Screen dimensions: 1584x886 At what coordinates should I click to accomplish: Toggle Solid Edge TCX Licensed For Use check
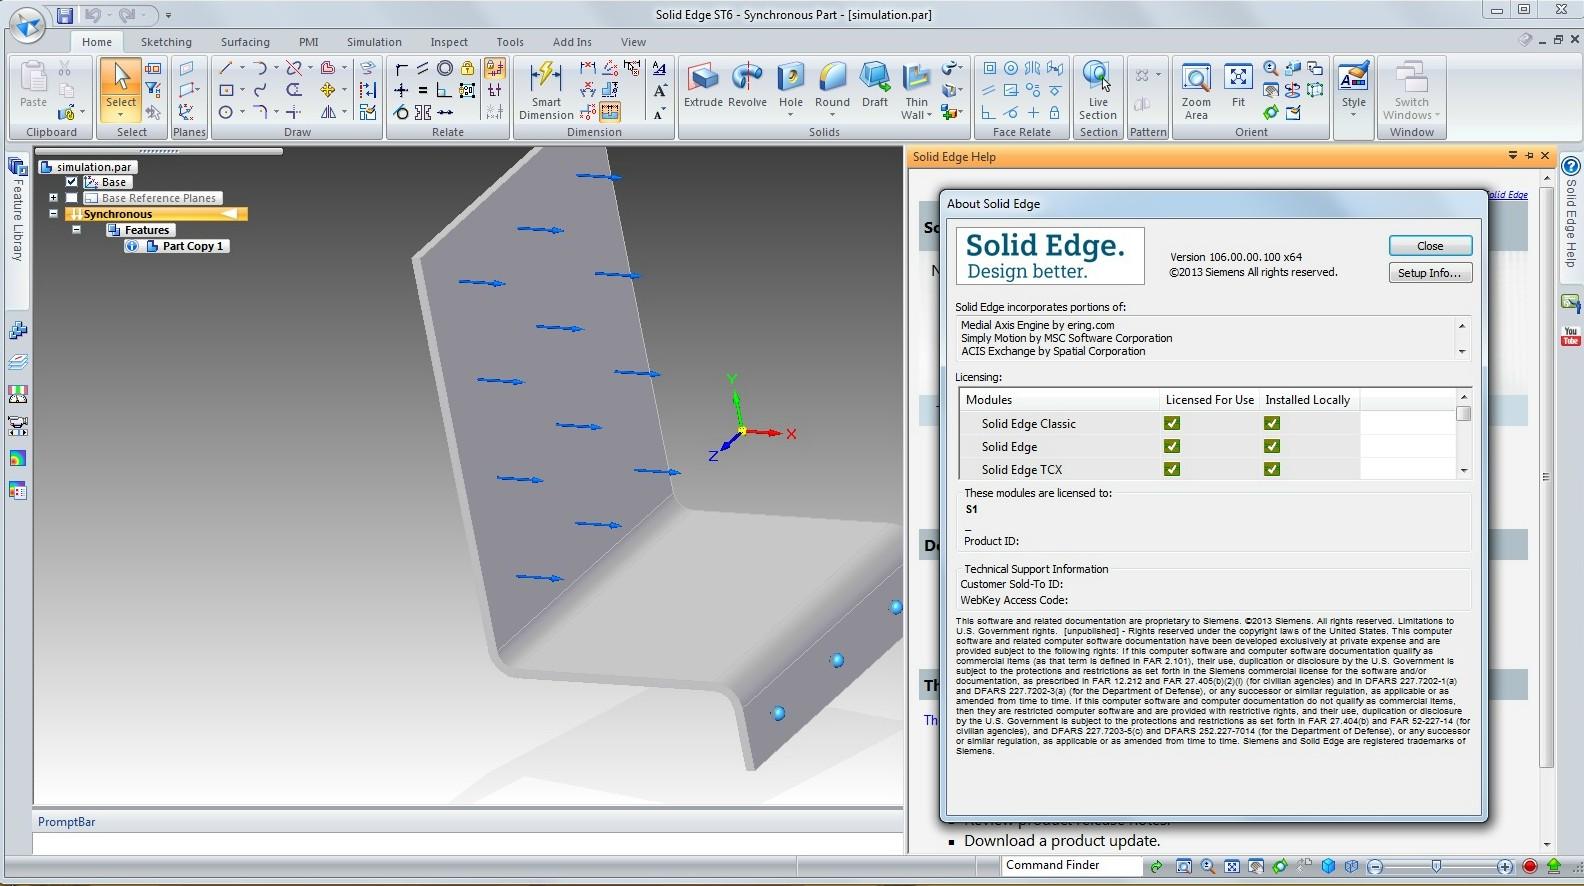[1172, 469]
